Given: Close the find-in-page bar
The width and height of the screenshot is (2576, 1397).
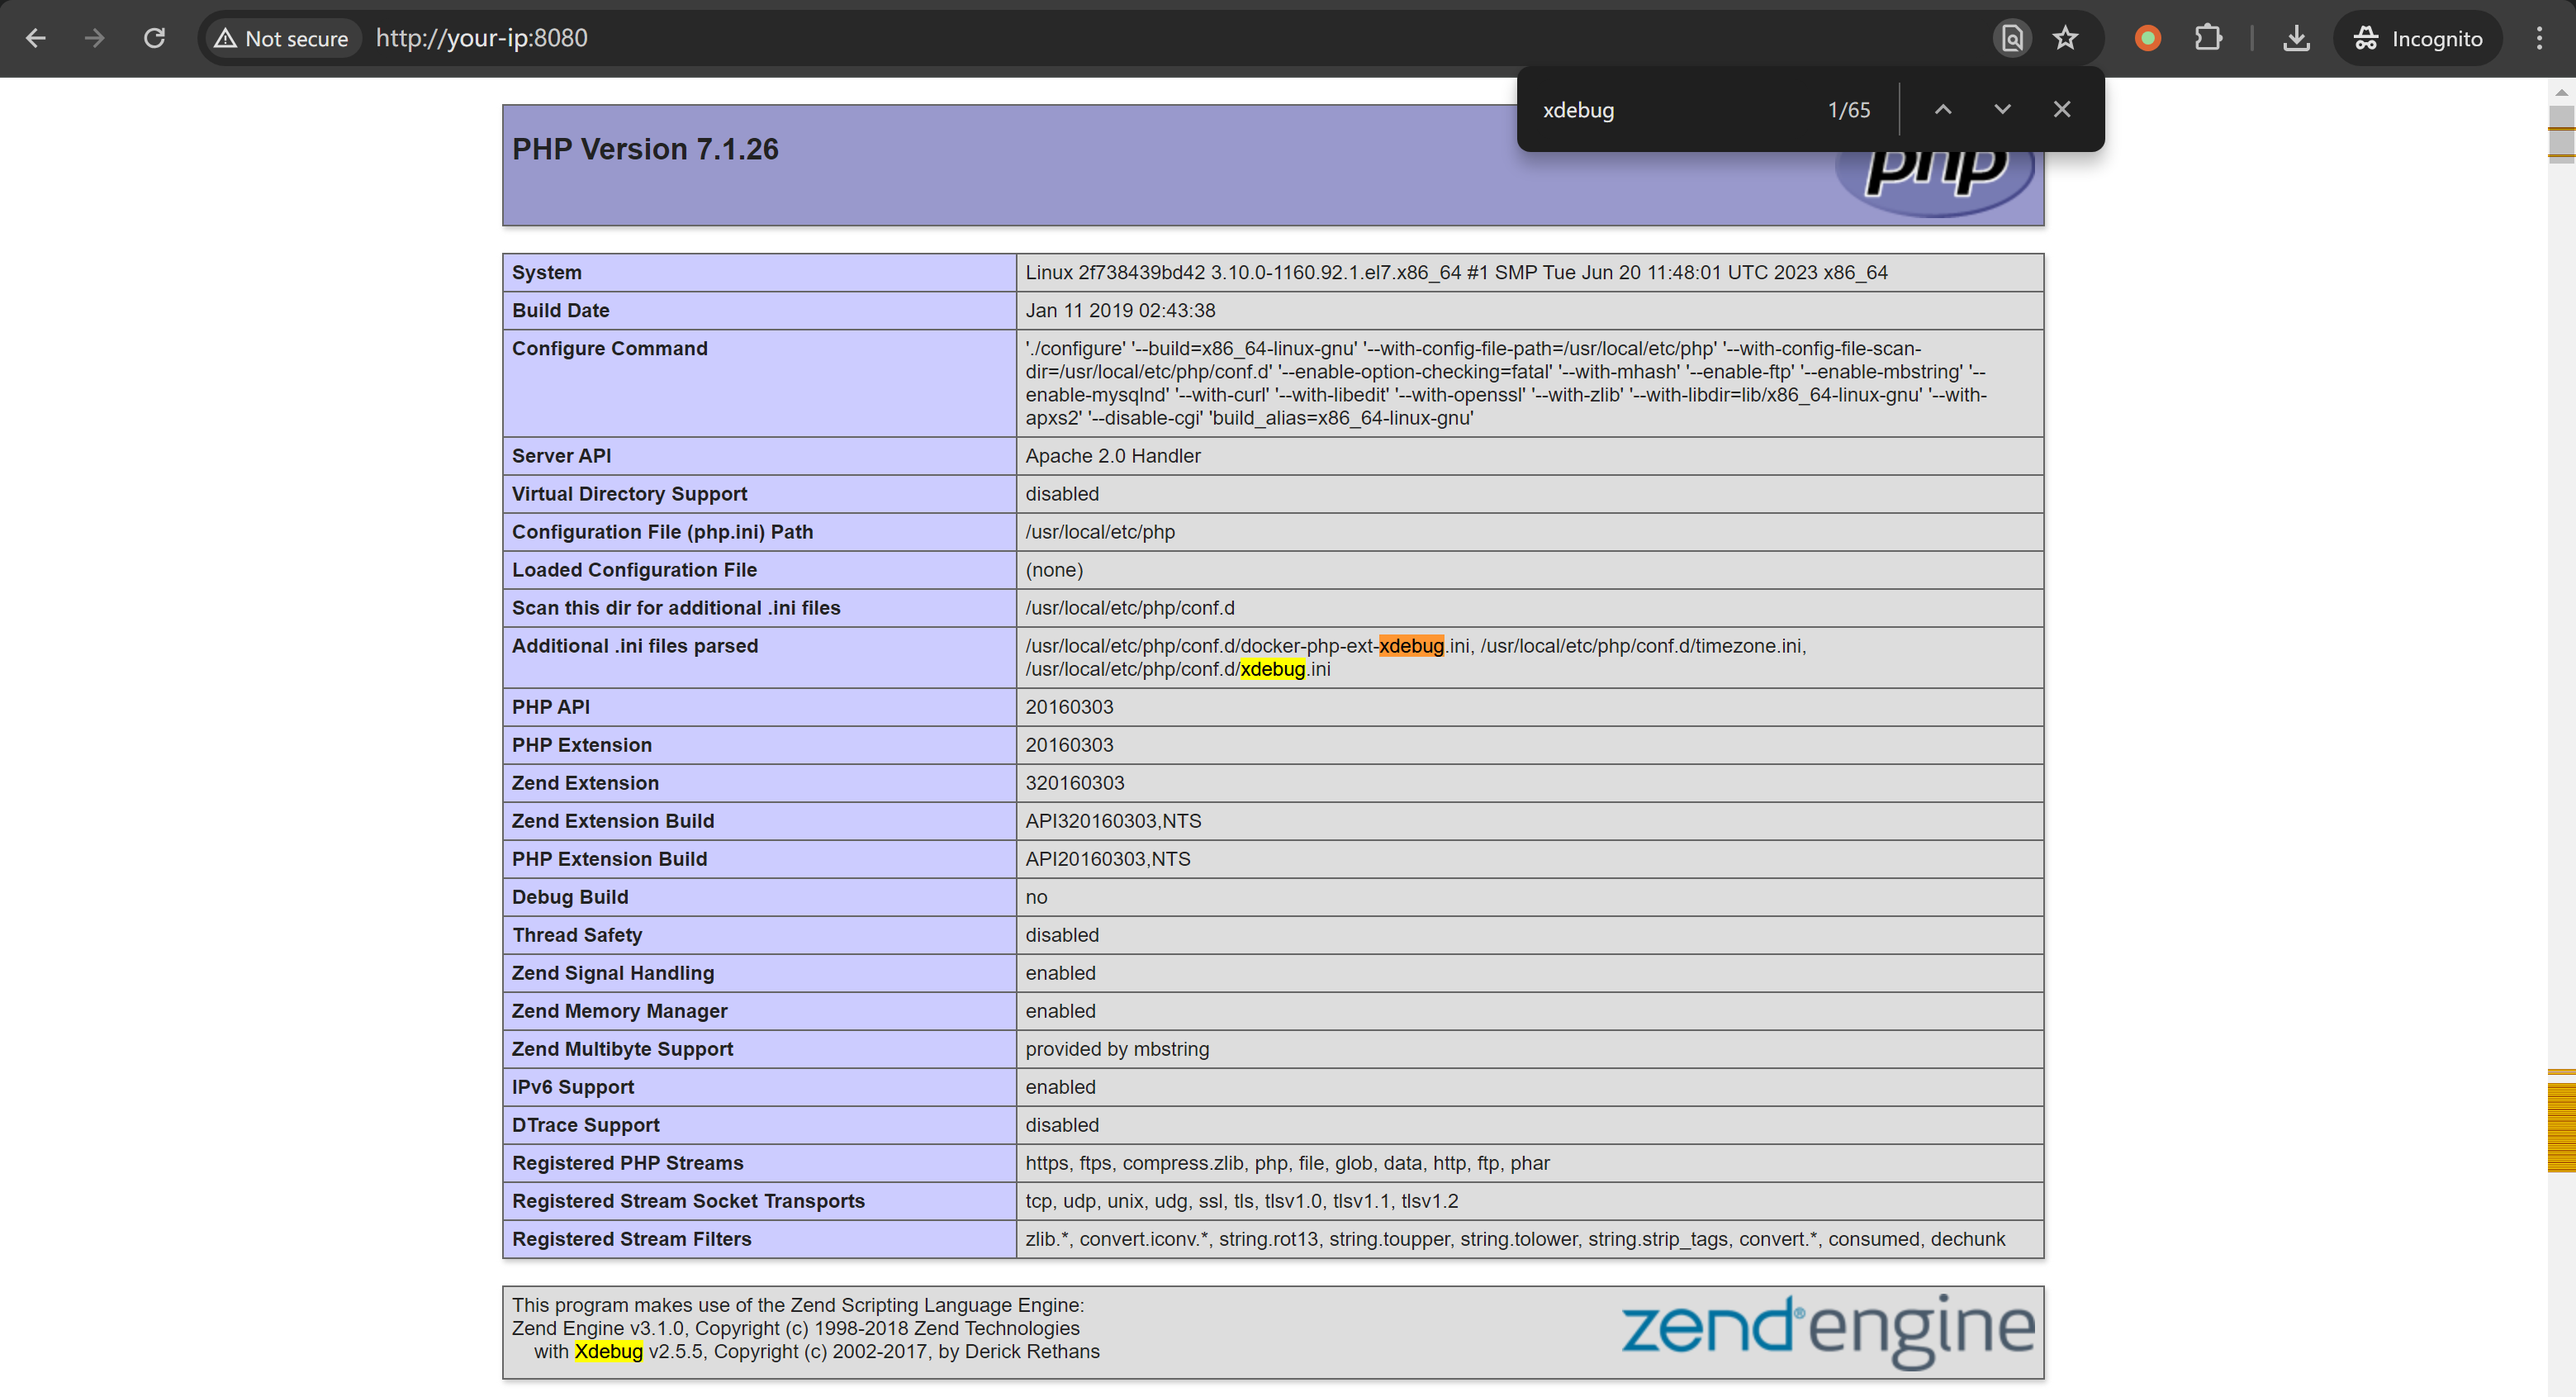Looking at the screenshot, I should (x=2062, y=110).
